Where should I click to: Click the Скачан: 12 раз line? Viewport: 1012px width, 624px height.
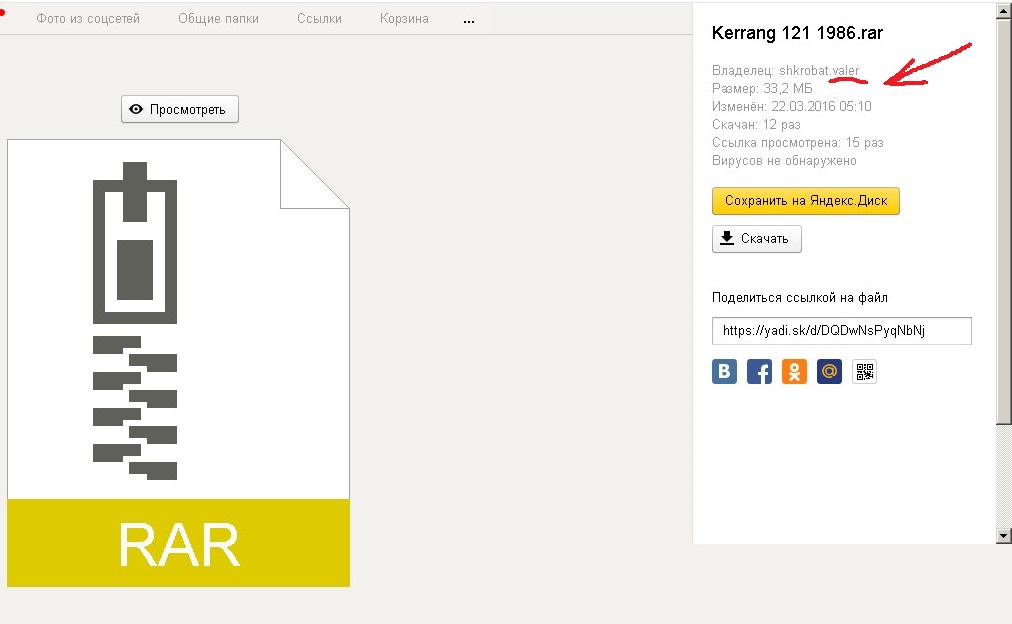coord(756,125)
